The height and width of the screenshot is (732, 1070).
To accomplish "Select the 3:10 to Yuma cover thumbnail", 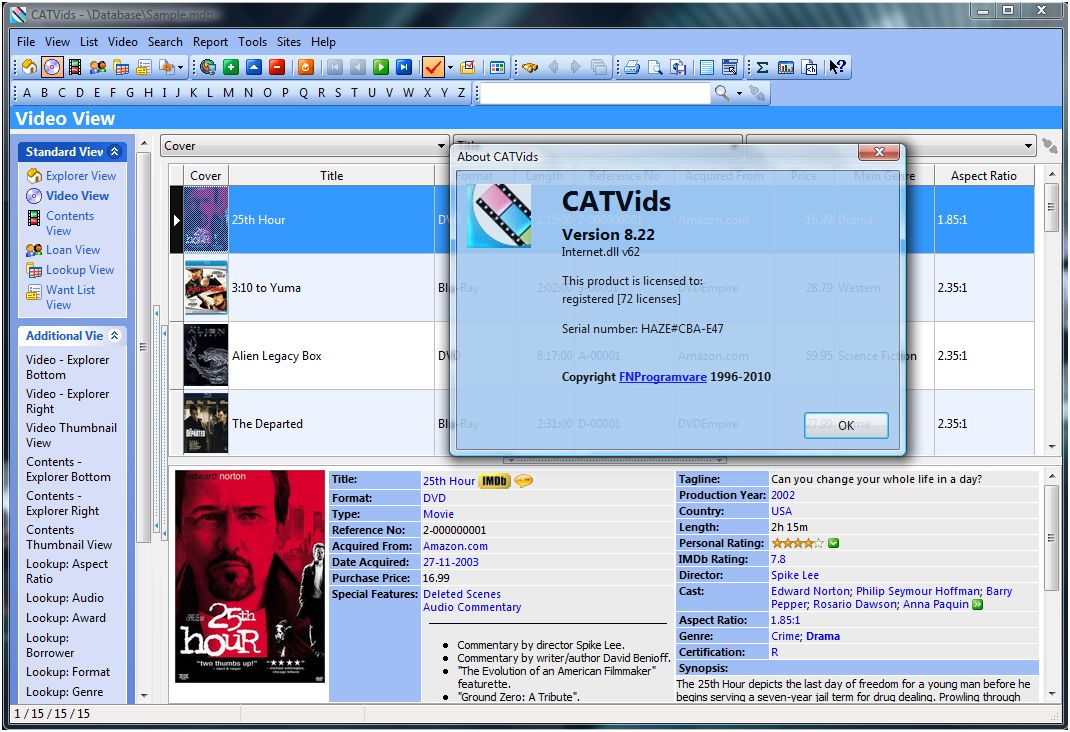I will click(x=206, y=287).
